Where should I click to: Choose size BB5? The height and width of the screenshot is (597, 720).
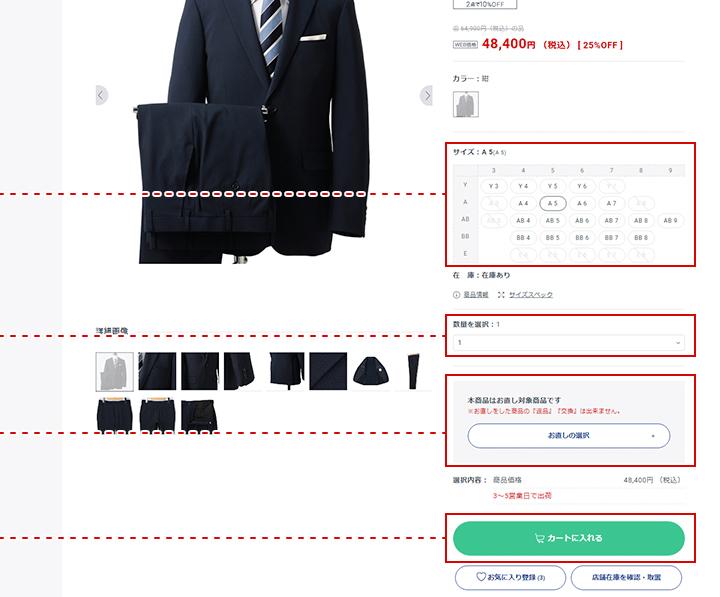pyautogui.click(x=553, y=237)
